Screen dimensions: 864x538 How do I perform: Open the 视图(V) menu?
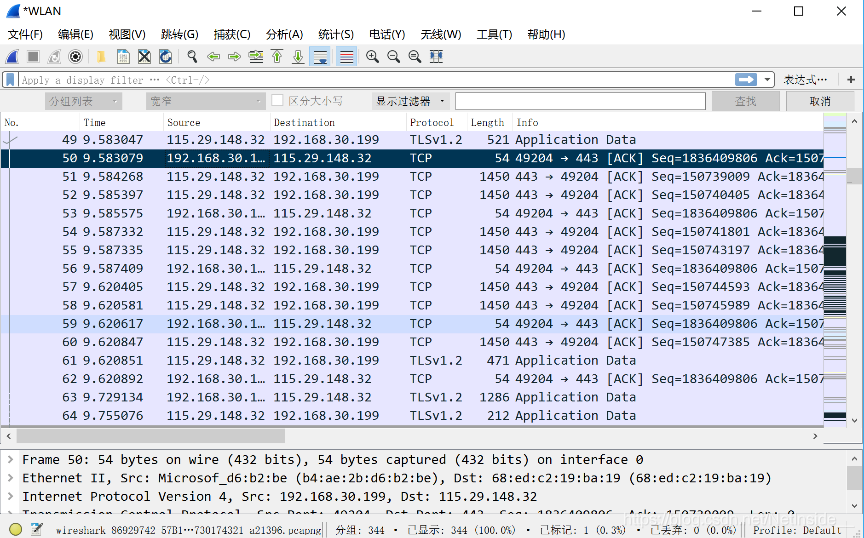click(127, 34)
